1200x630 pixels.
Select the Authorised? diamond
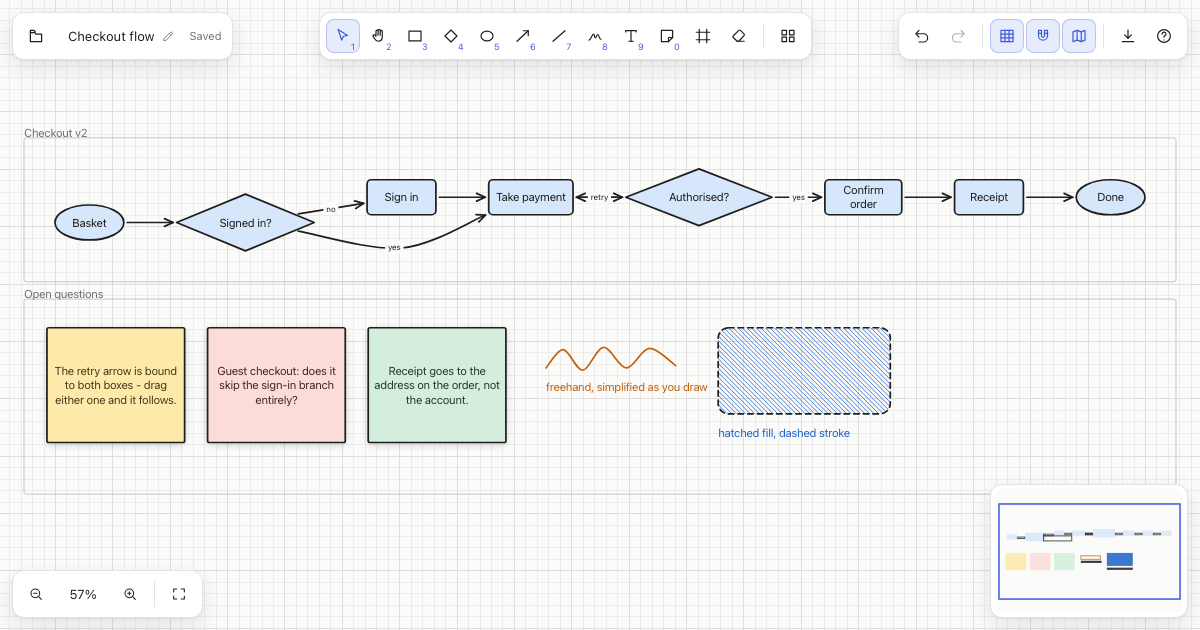tap(699, 197)
